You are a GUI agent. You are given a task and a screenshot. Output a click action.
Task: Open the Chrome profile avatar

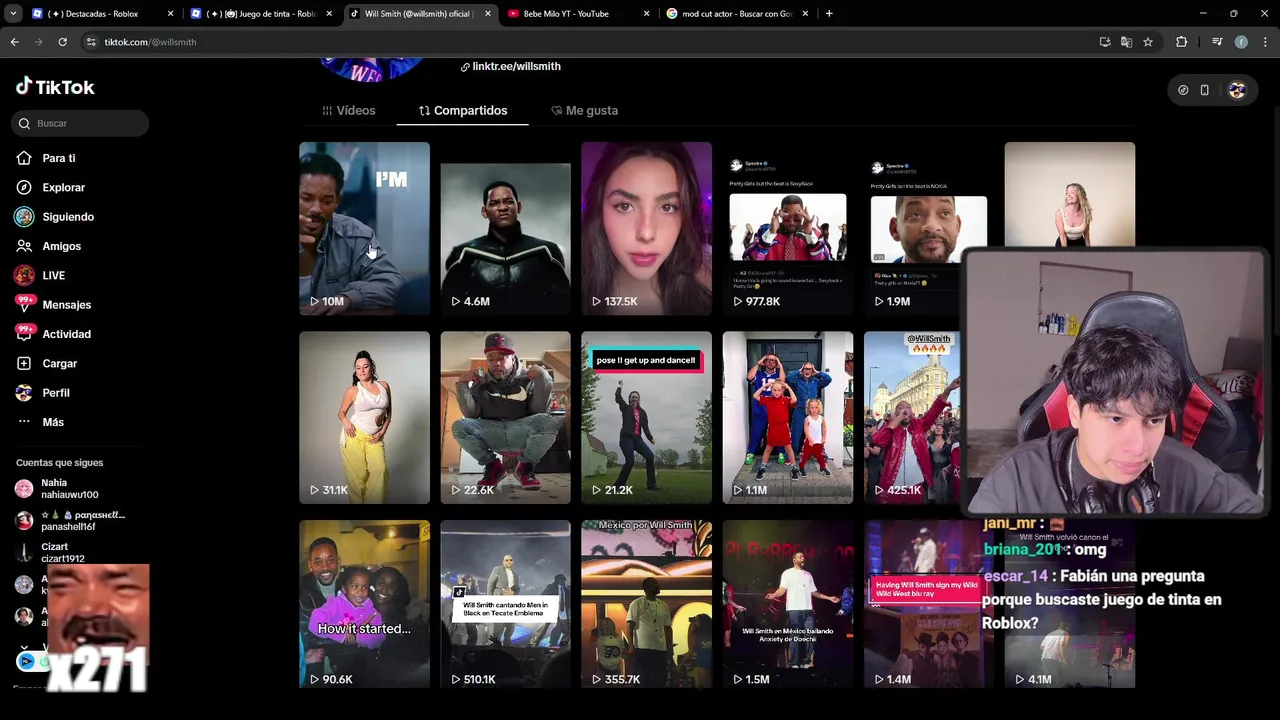(1241, 42)
